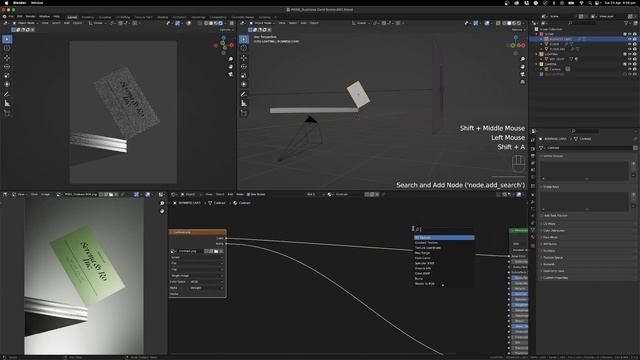Choose Glass BSDF in node search list
640x360 pixels.
point(444,273)
